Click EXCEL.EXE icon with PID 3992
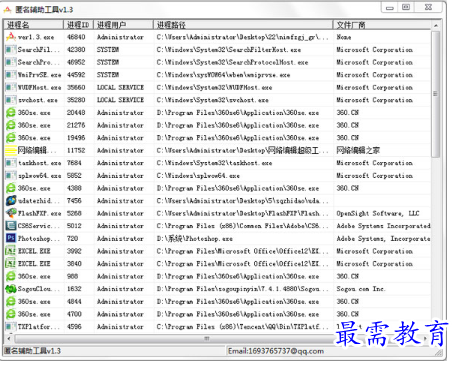The width and height of the screenshot is (457, 365). tap(11, 251)
